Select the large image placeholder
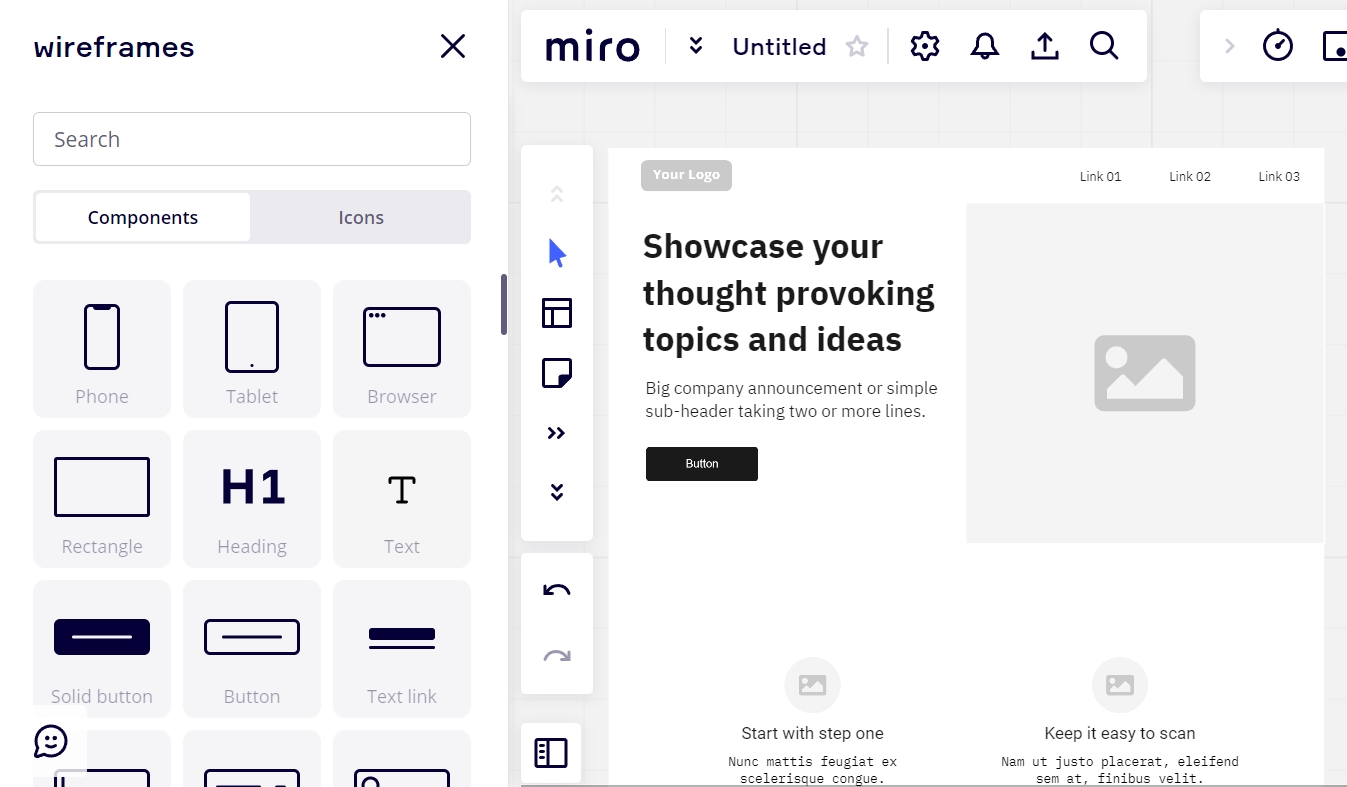 (1145, 373)
